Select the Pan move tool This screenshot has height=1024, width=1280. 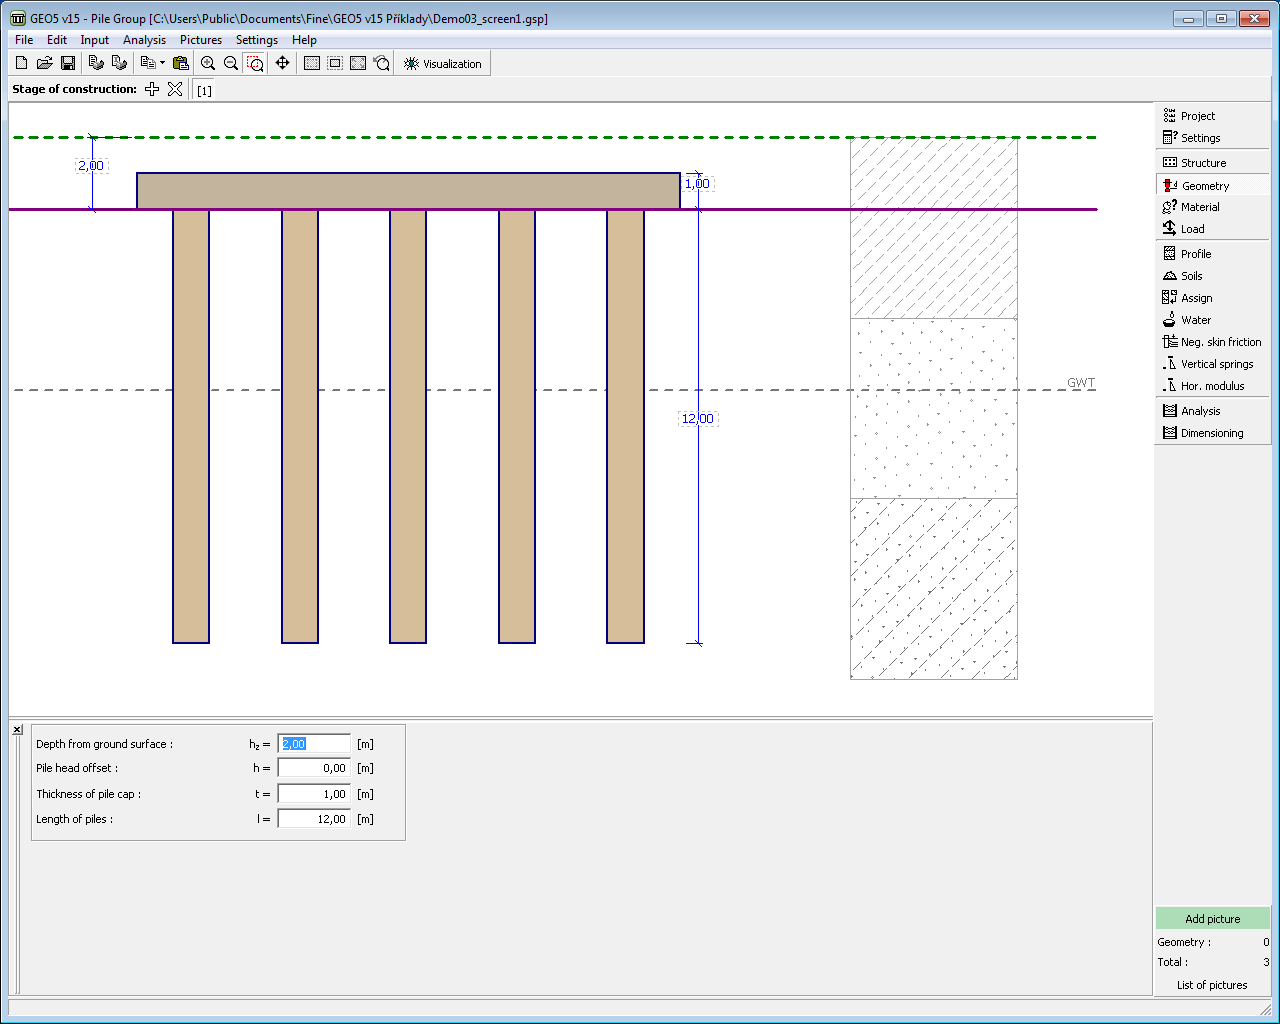[x=283, y=63]
